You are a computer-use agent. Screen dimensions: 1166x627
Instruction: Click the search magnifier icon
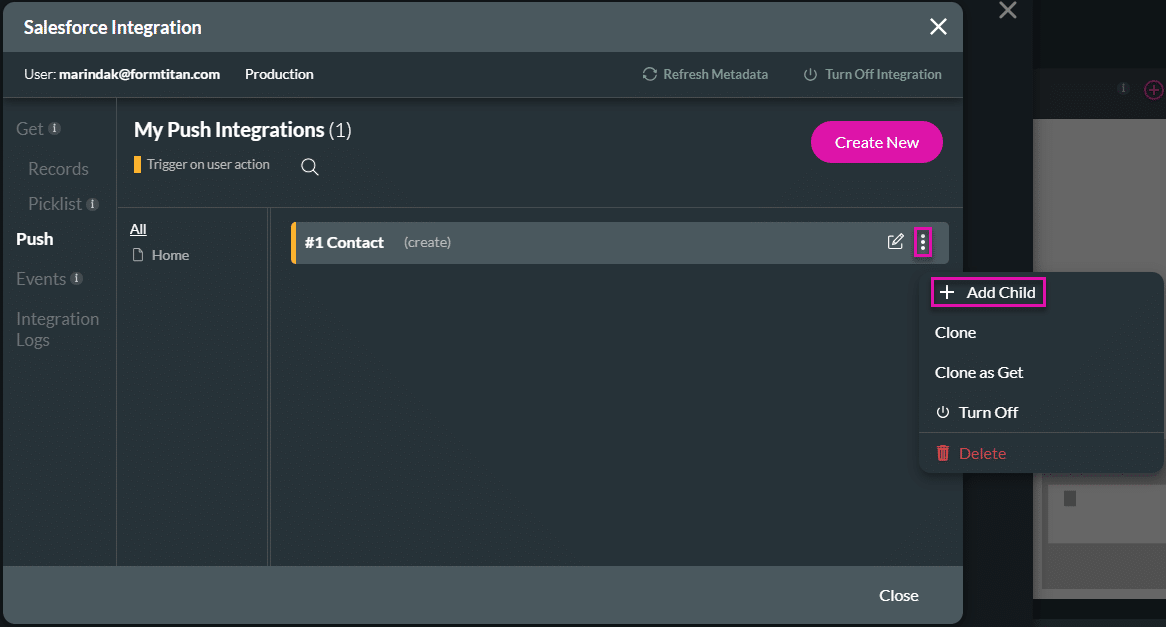310,167
